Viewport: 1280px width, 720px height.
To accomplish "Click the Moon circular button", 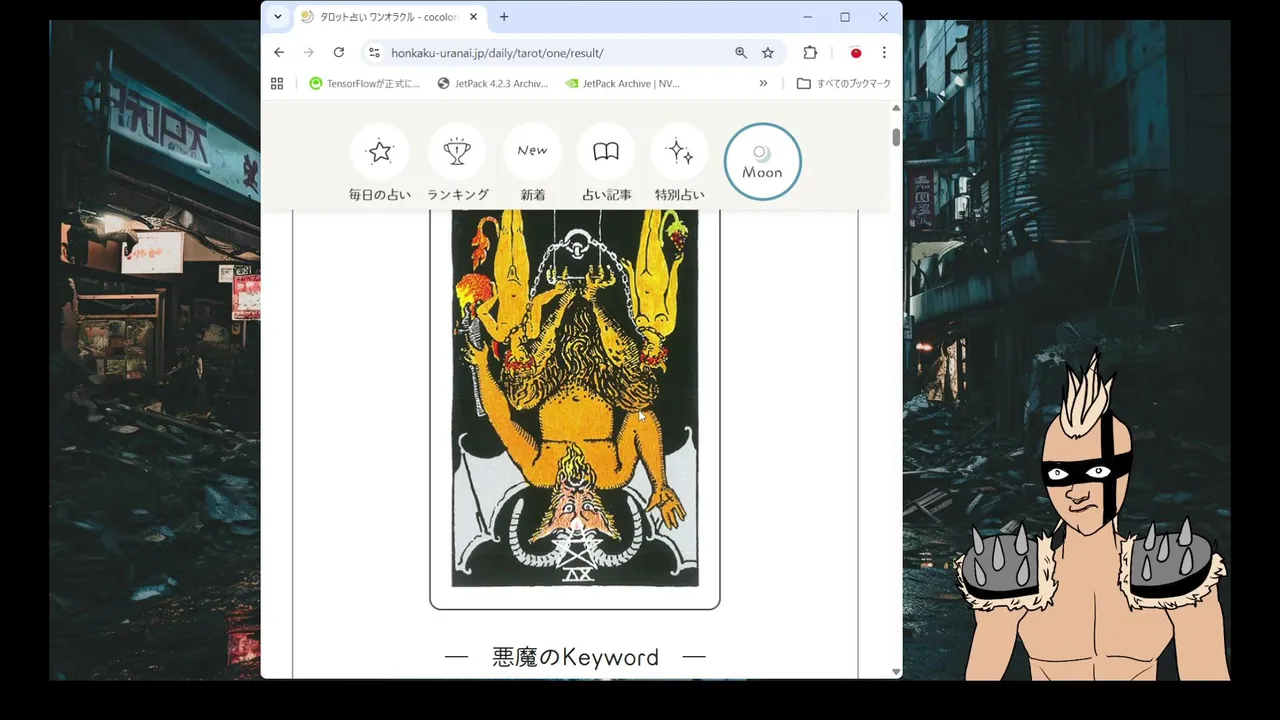I will click(763, 161).
